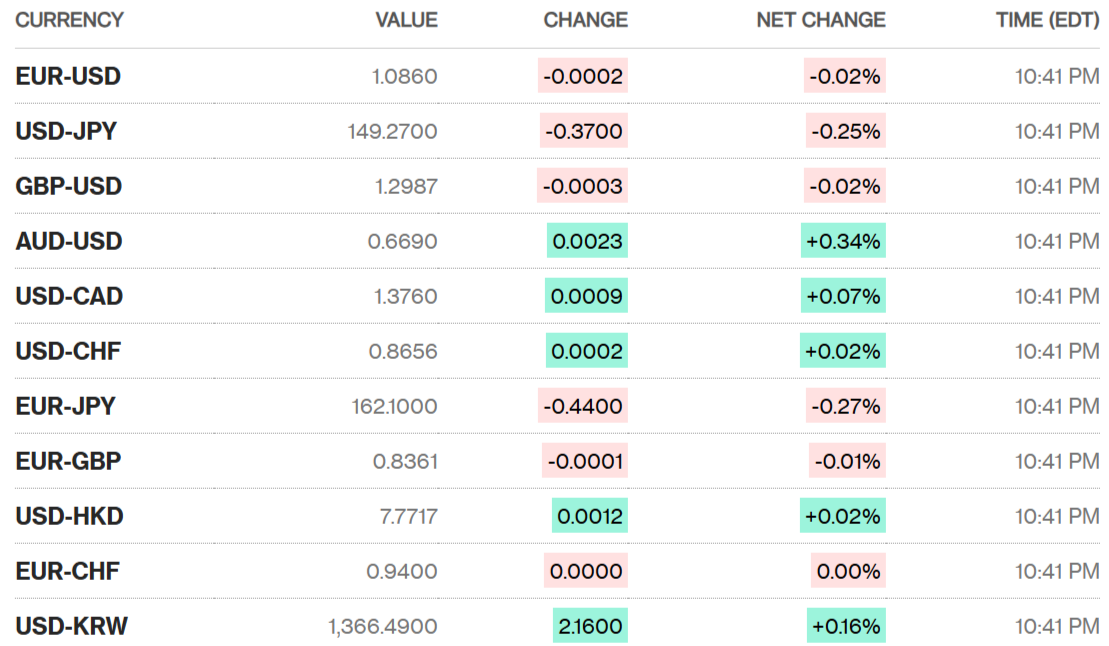Open the EUR-GBP pair link
This screenshot has height=646, width=1109.
coord(68,461)
